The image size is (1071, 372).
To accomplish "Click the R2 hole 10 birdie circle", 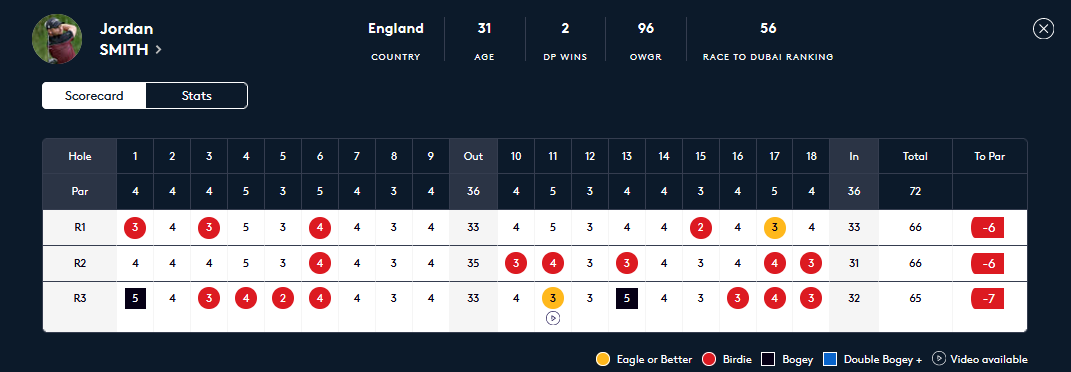I will coord(516,263).
